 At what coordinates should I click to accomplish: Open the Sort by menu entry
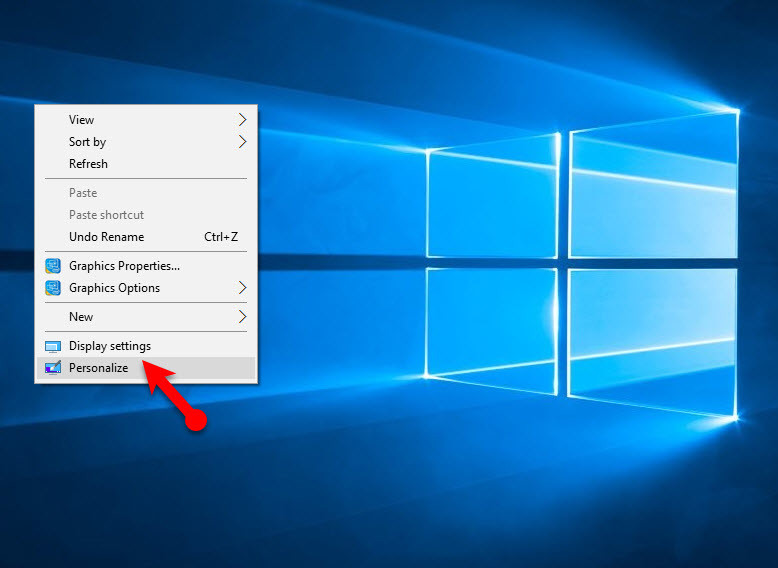click(146, 142)
